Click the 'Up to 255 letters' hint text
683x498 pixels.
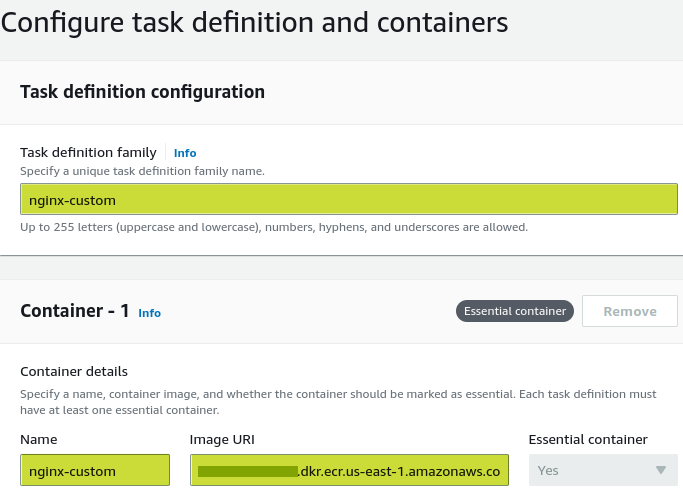273,228
